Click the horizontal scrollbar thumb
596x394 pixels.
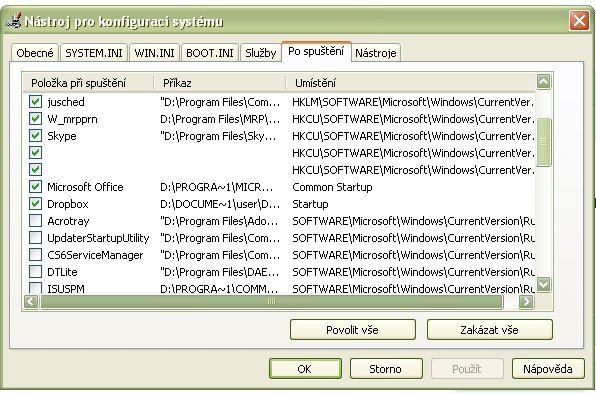click(272, 302)
